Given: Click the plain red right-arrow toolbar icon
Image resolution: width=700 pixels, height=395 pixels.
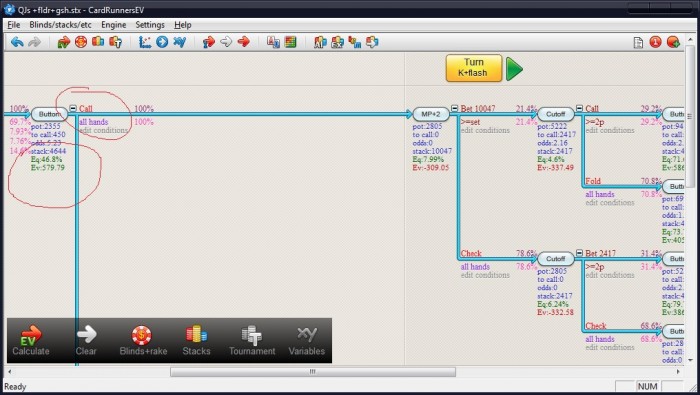Looking at the screenshot, I should tap(243, 42).
